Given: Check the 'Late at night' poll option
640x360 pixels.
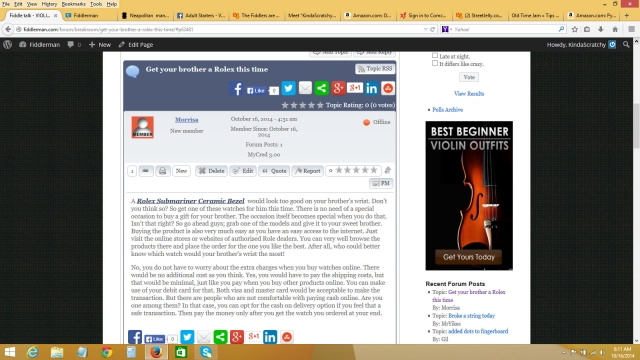Looking at the screenshot, I should coord(435,56).
